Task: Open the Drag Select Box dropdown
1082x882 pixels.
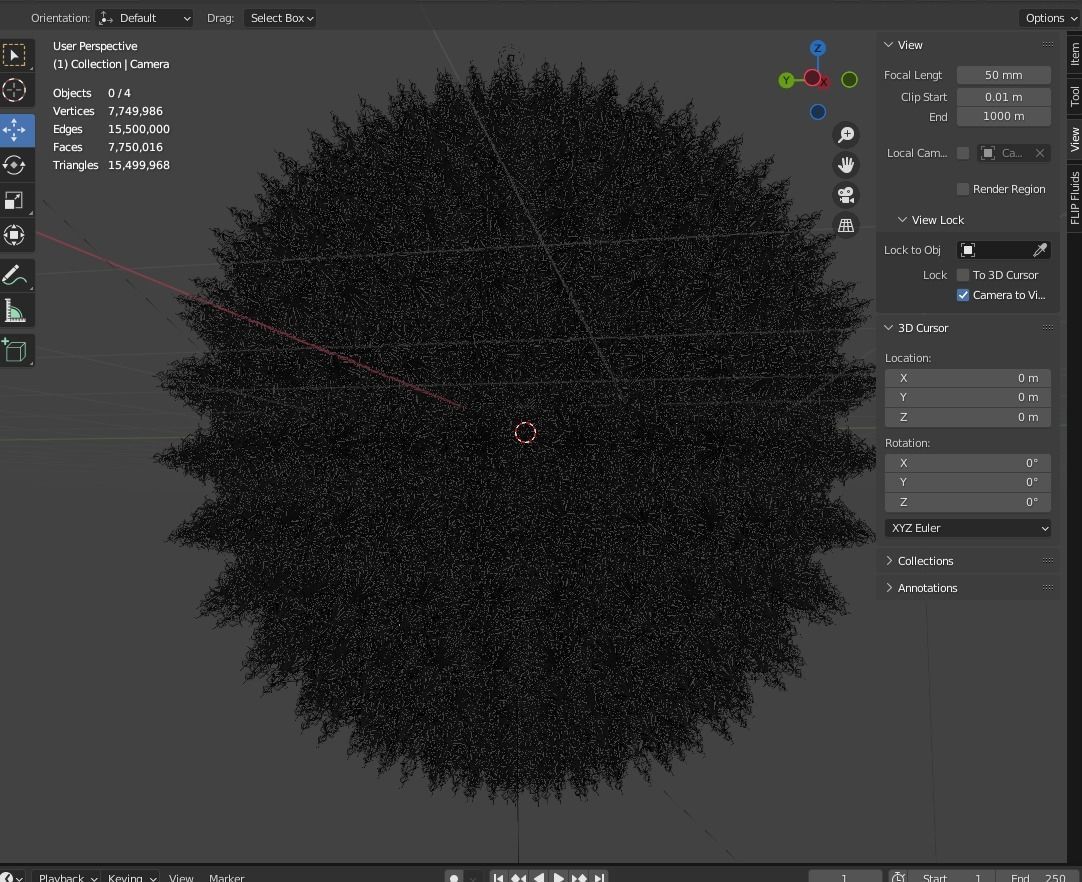Action: (279, 18)
